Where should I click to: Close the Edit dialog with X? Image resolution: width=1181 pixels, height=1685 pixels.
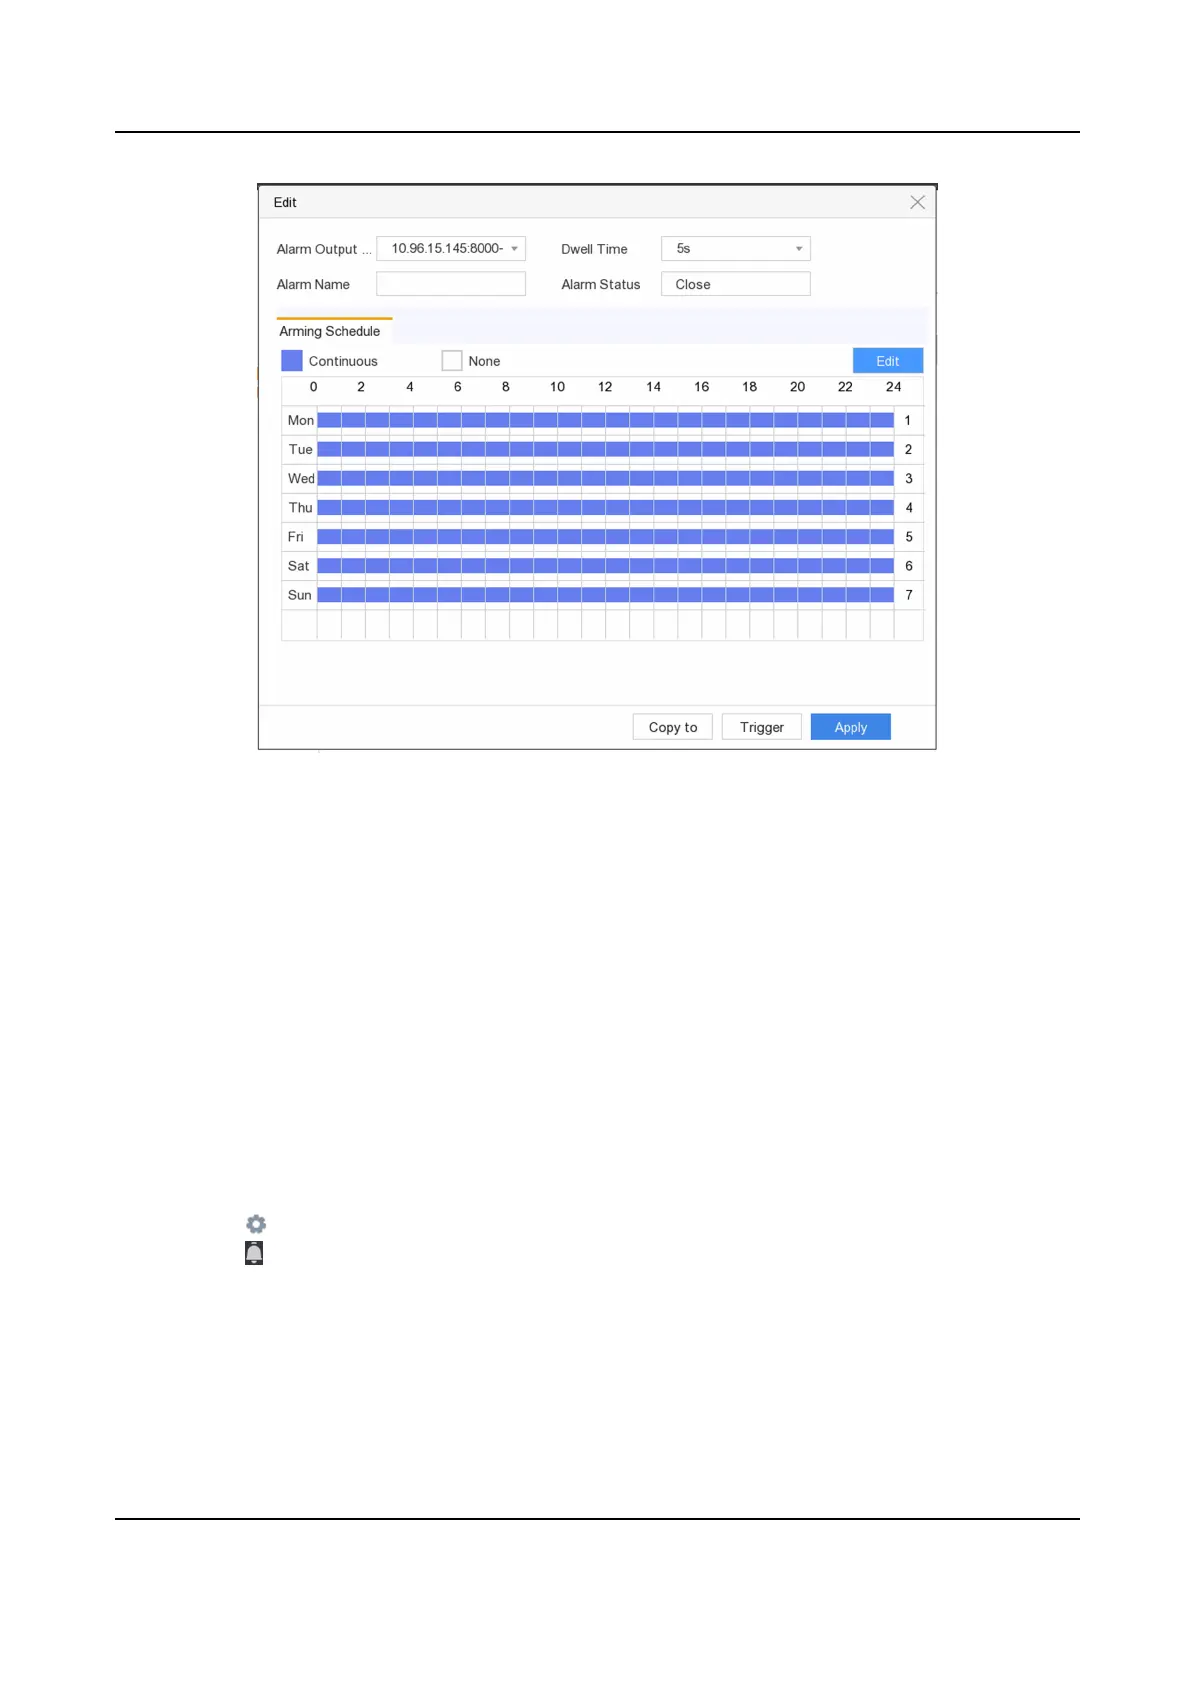coord(917,203)
